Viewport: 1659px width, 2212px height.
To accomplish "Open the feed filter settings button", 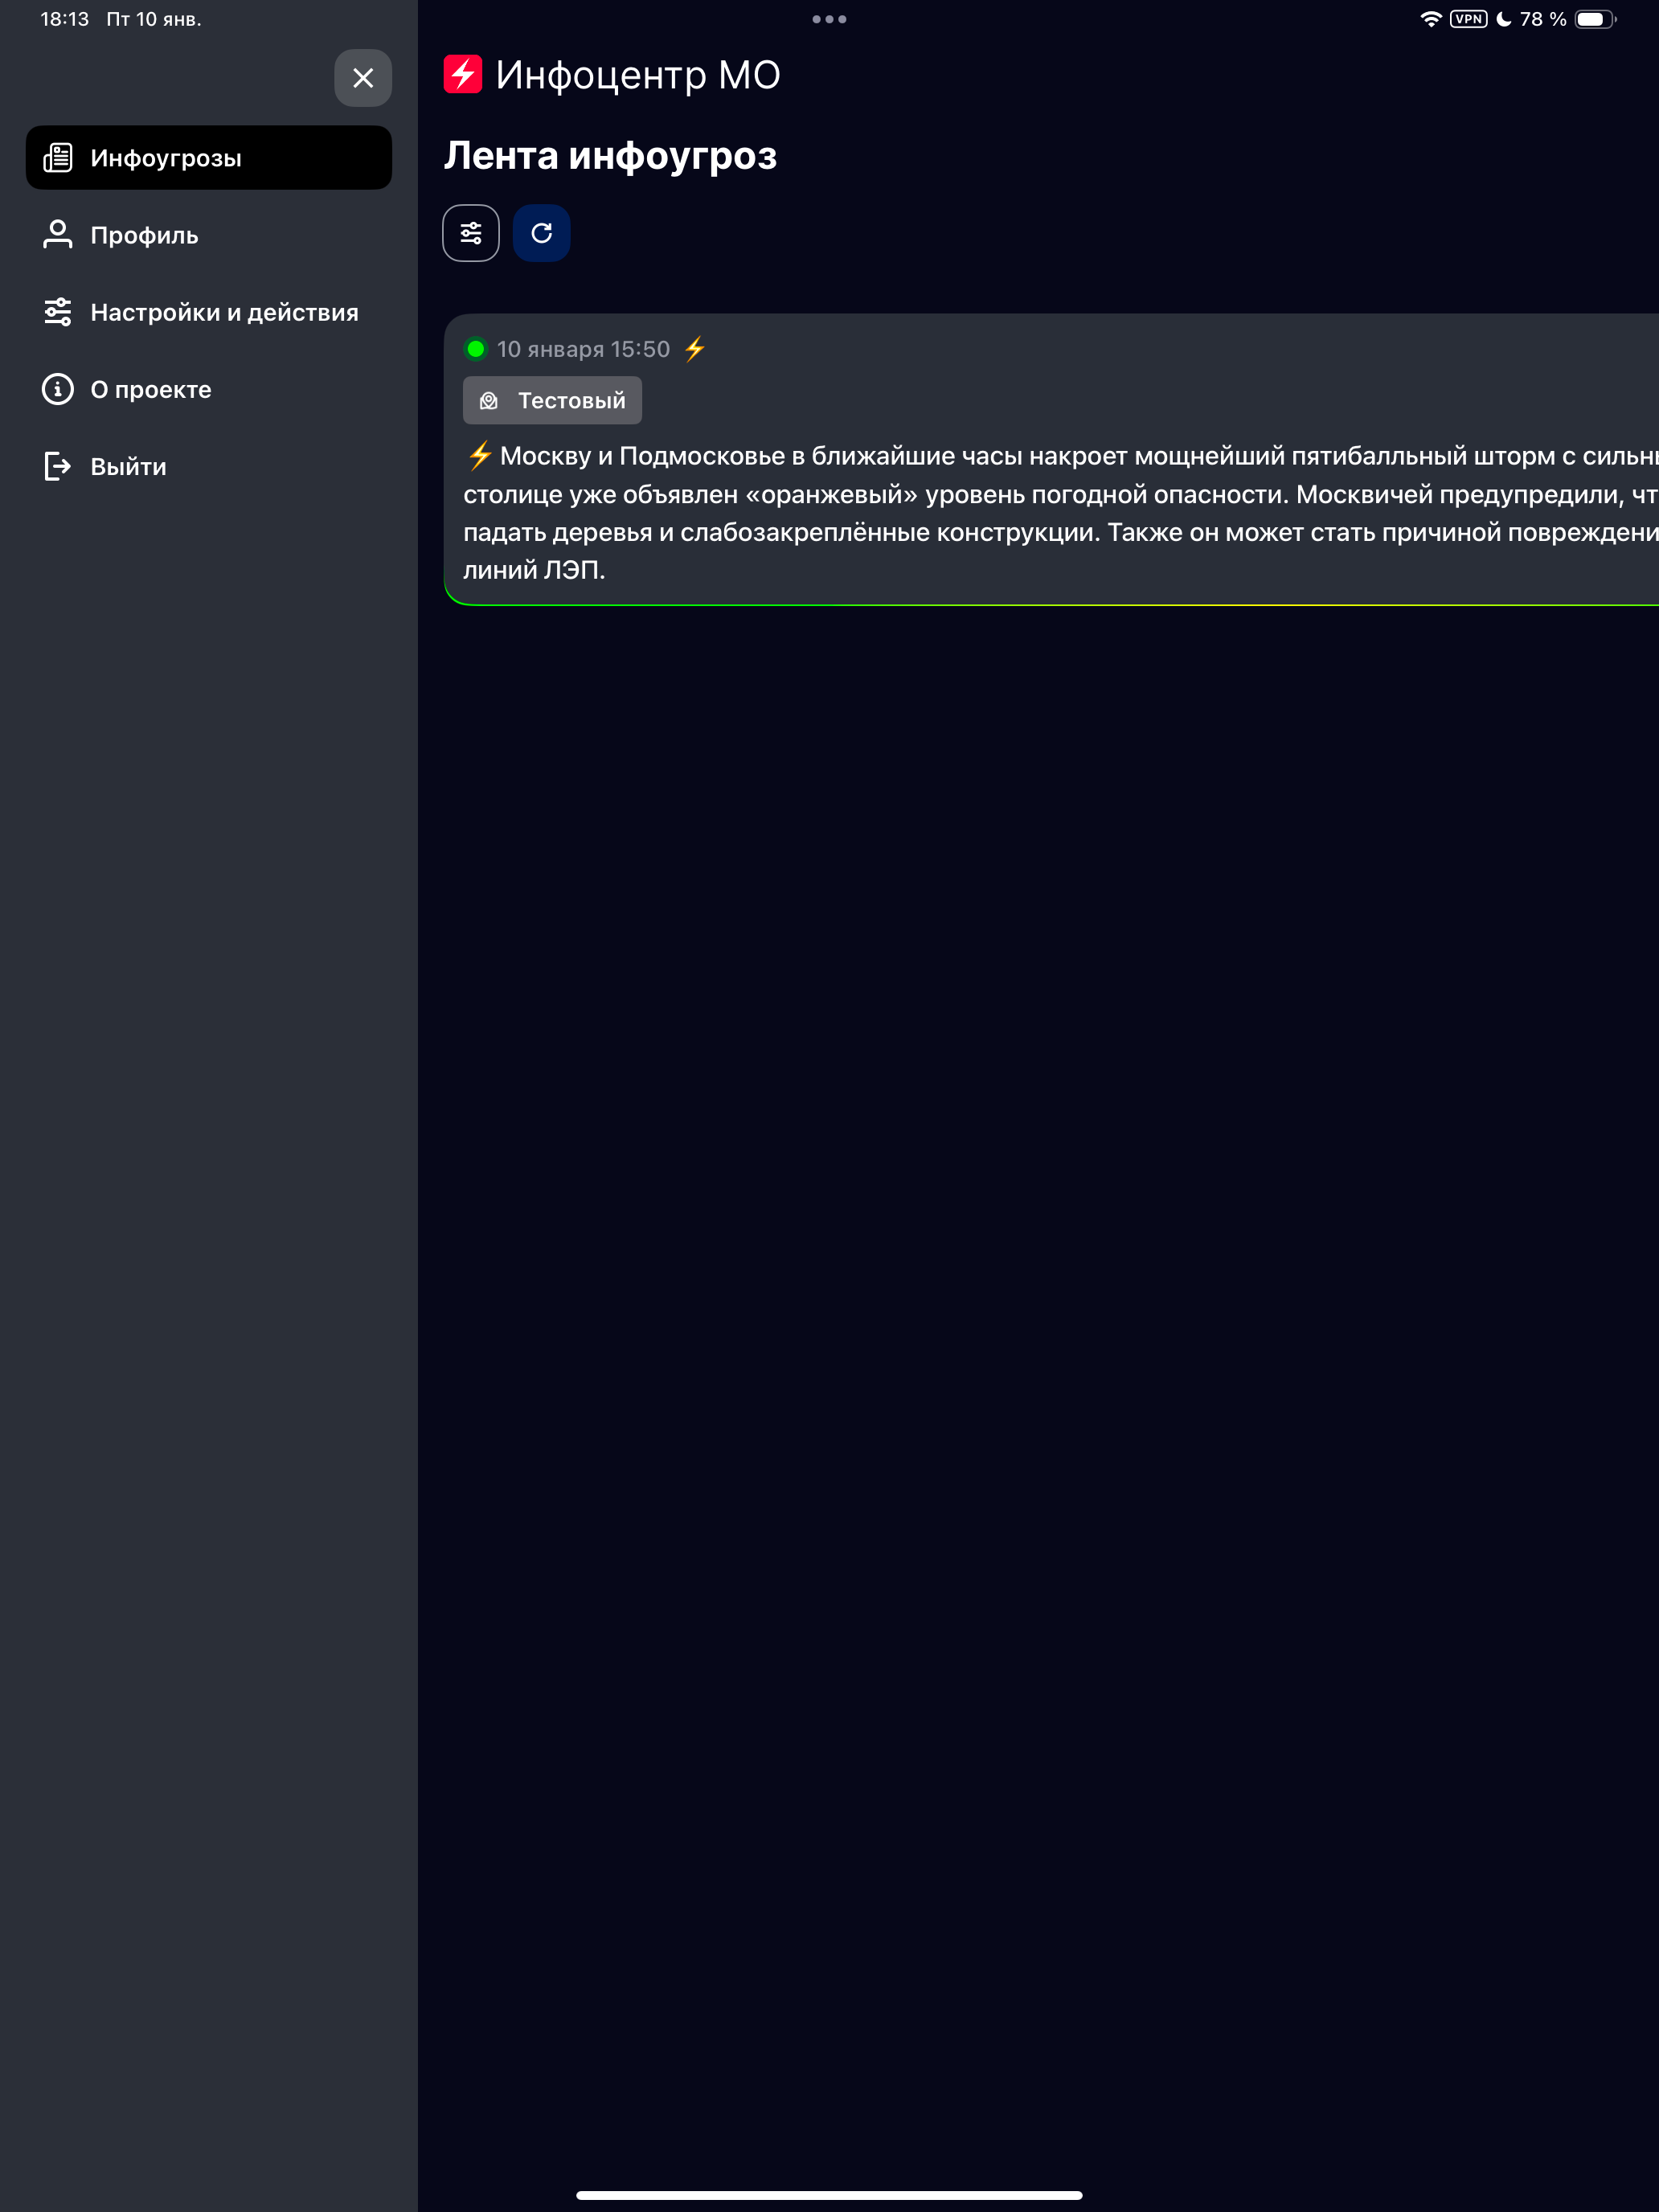I will (x=471, y=233).
